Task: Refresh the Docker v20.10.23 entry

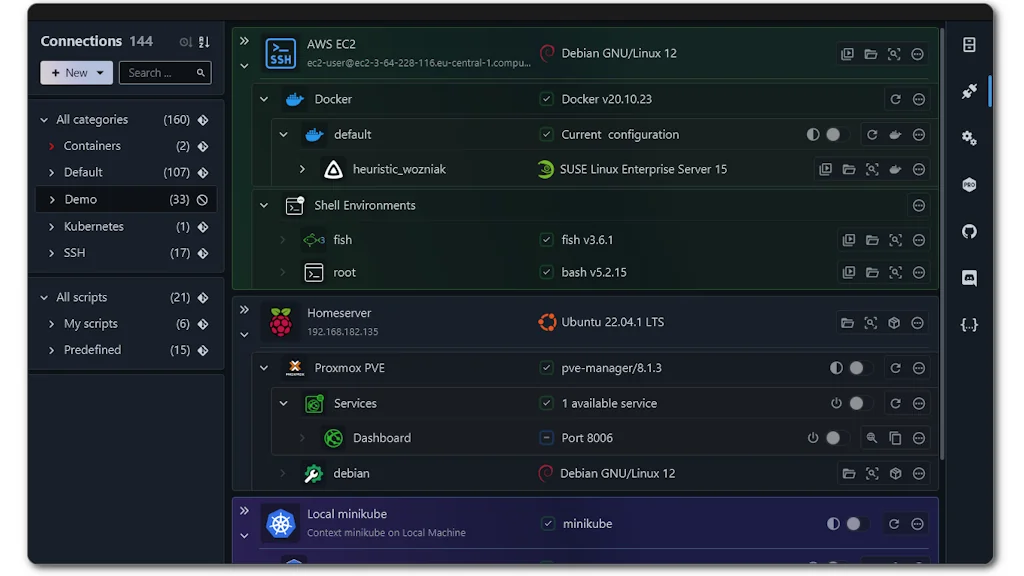Action: (x=895, y=99)
